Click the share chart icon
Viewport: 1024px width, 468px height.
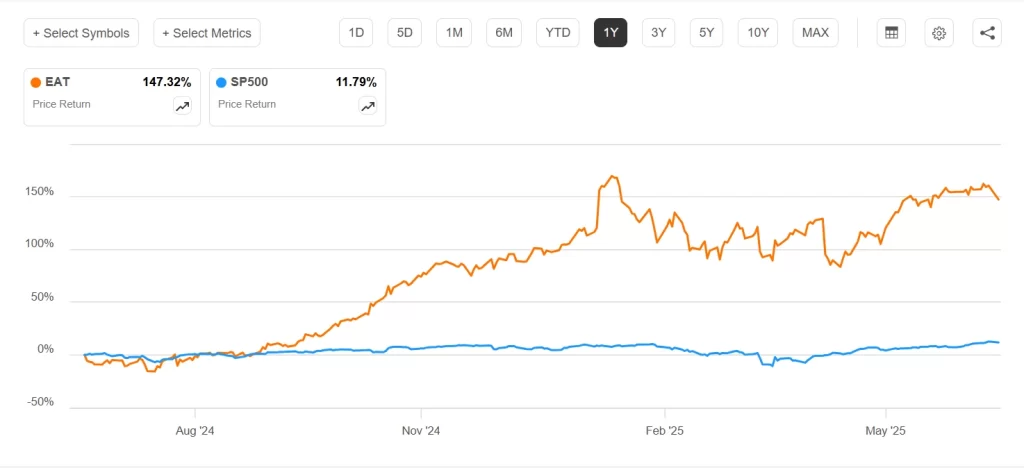[x=987, y=33]
